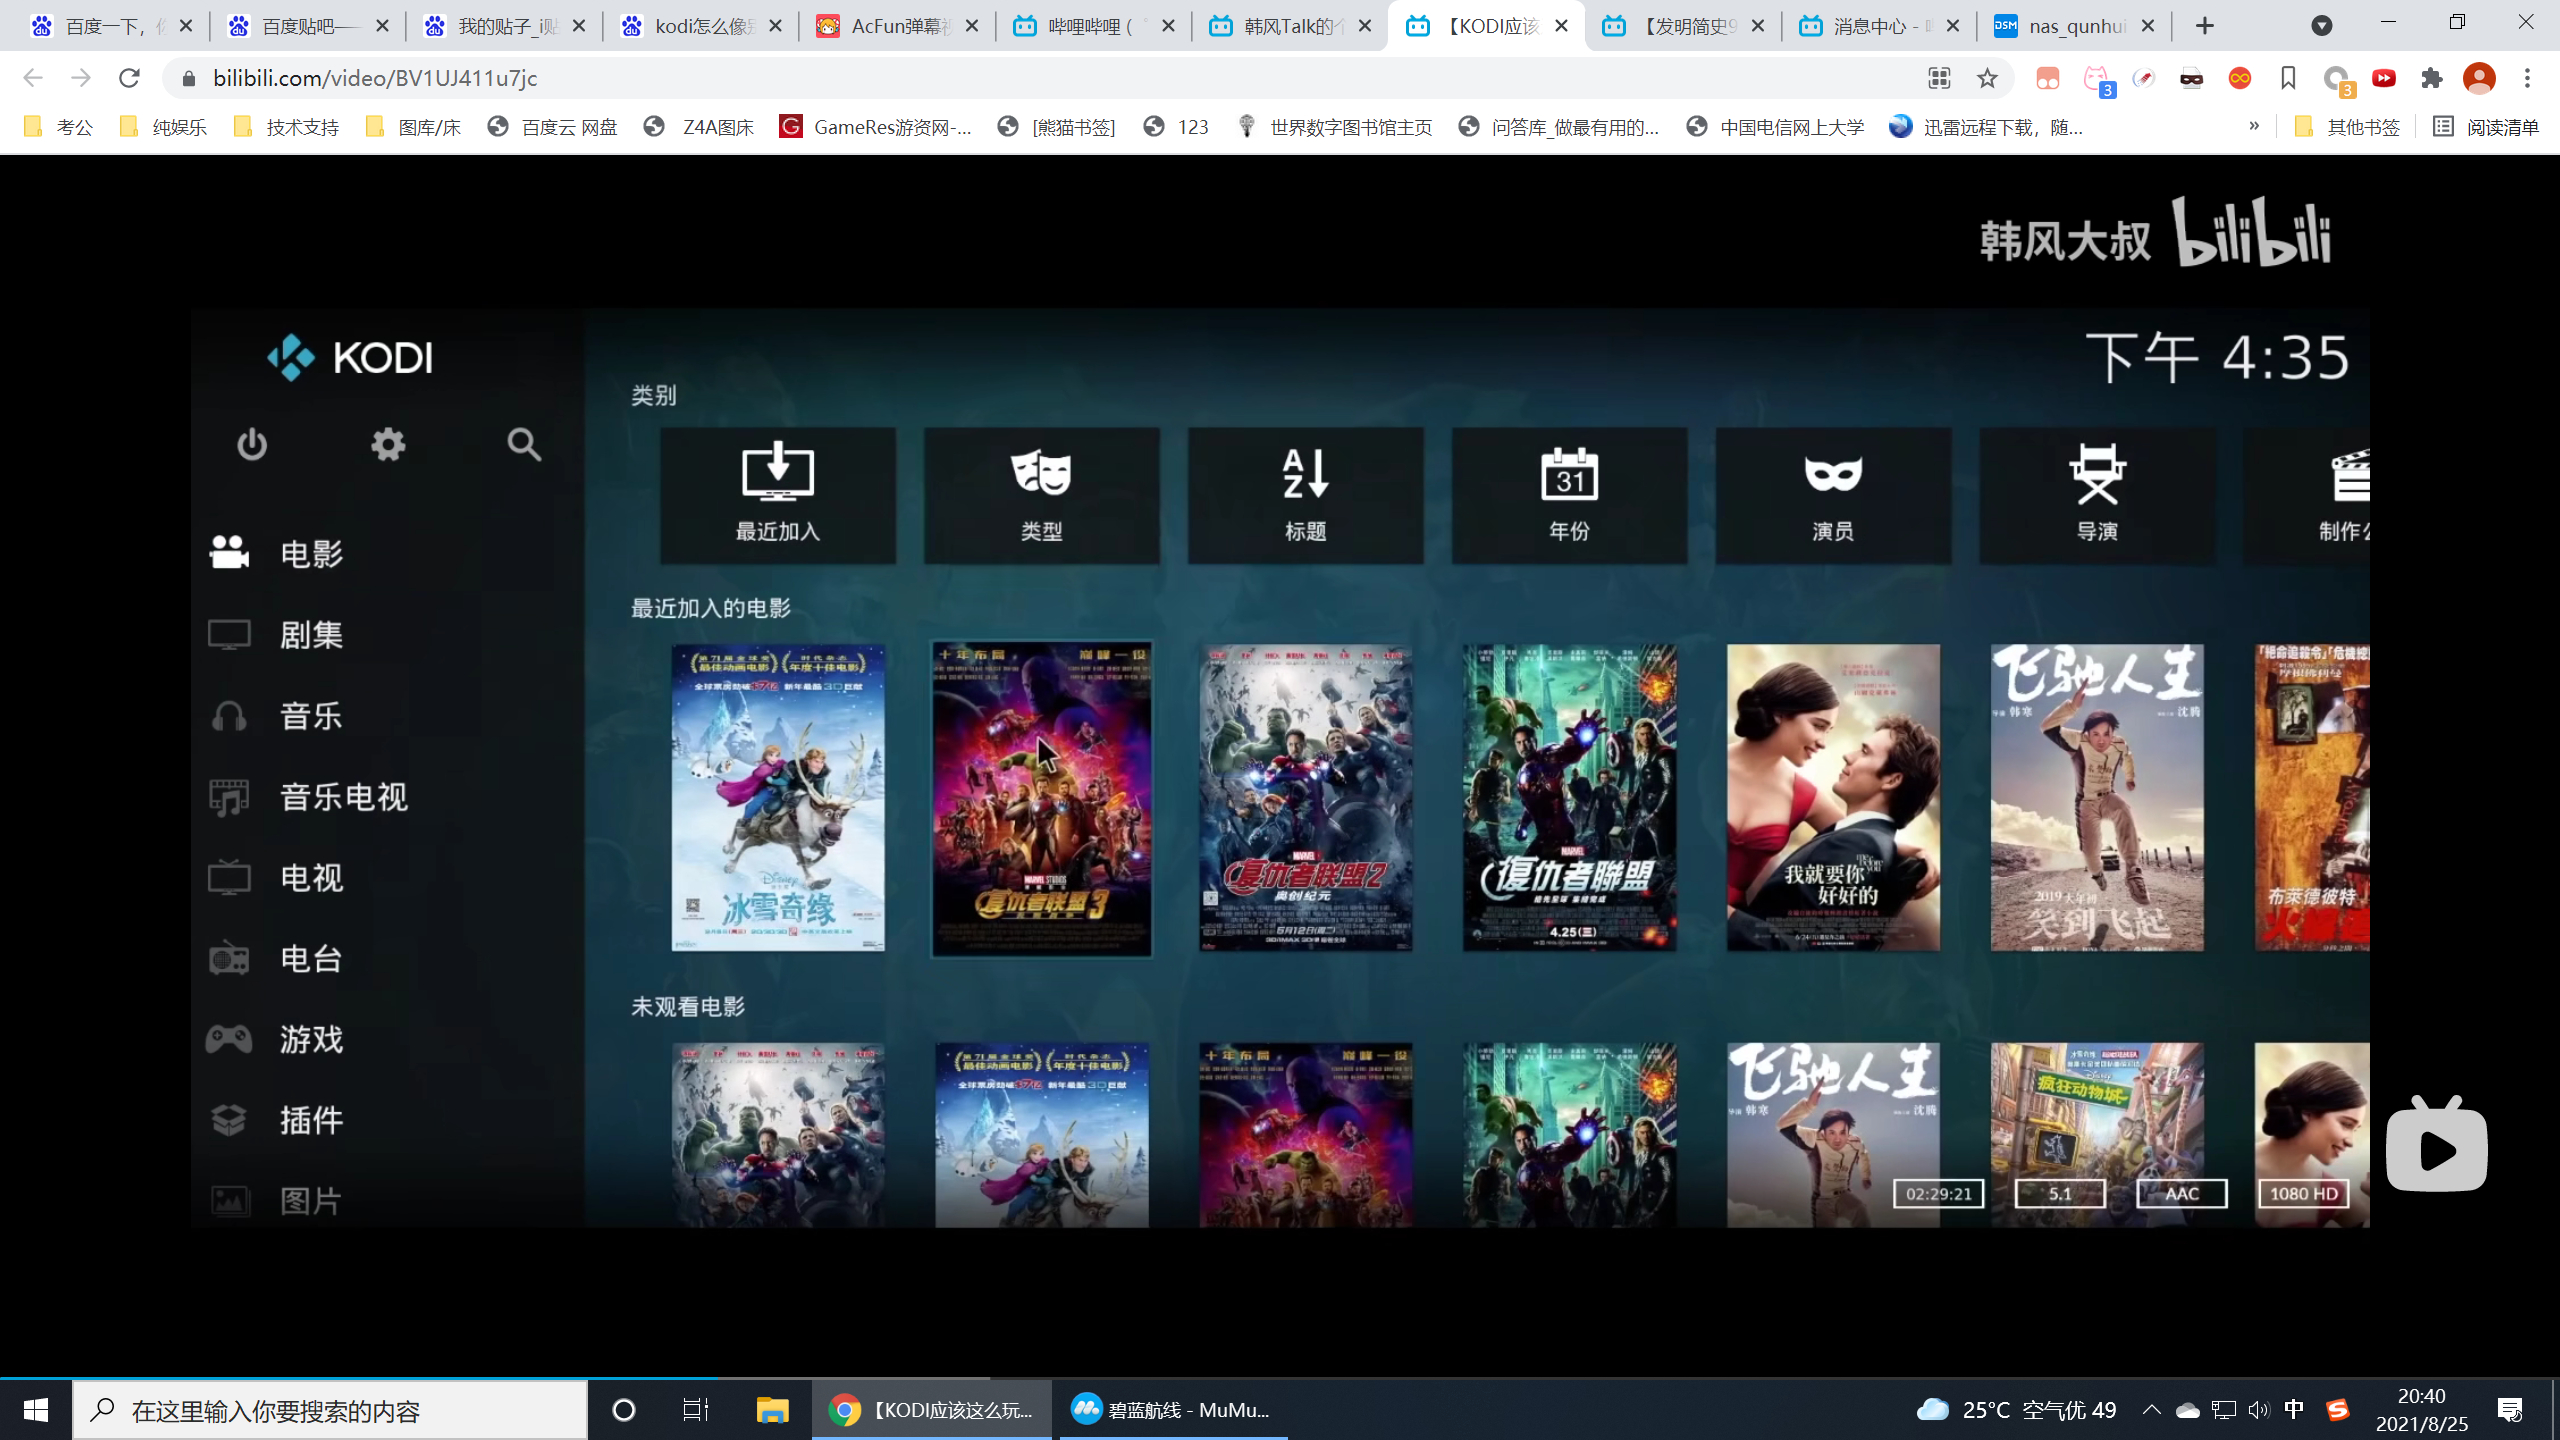Open Kodi settings gear icon
The image size is (2560, 1440).
click(x=388, y=444)
